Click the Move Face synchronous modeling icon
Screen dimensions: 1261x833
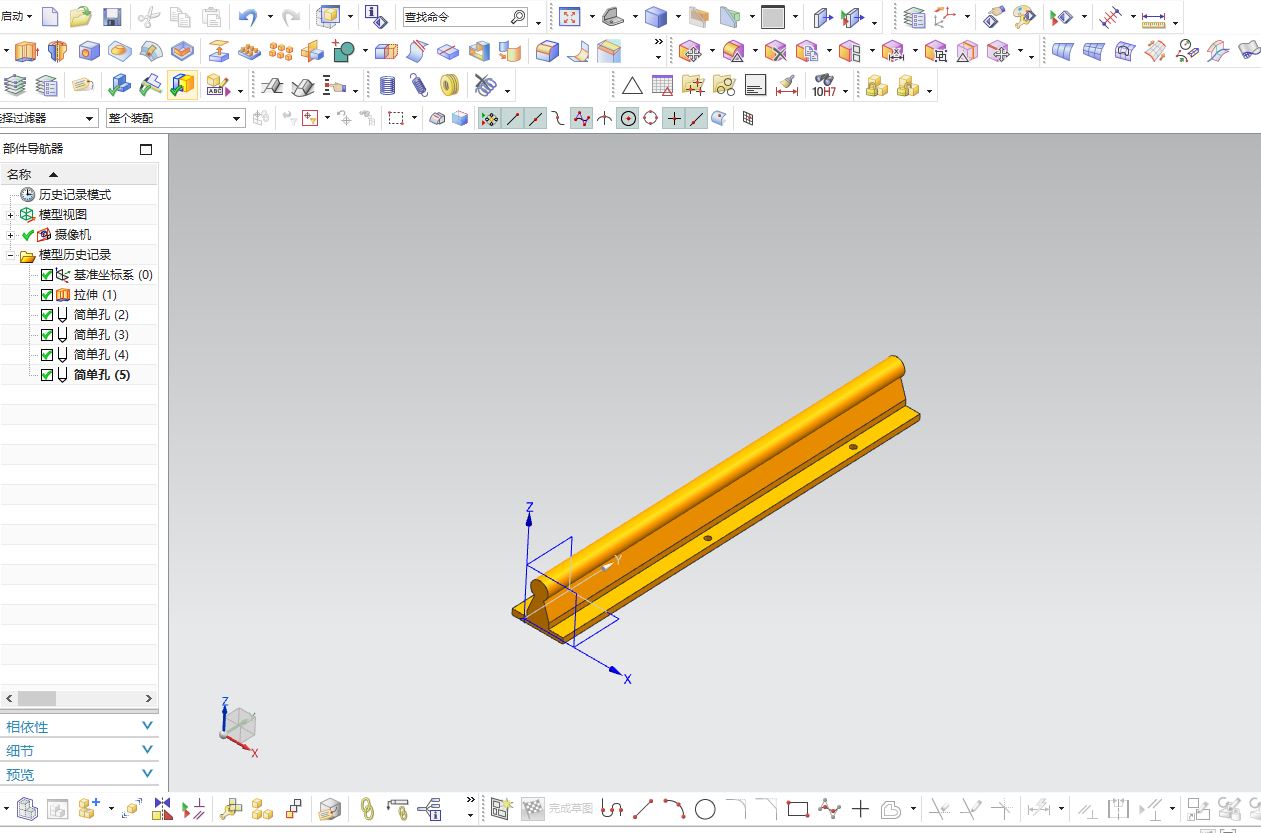click(x=689, y=50)
